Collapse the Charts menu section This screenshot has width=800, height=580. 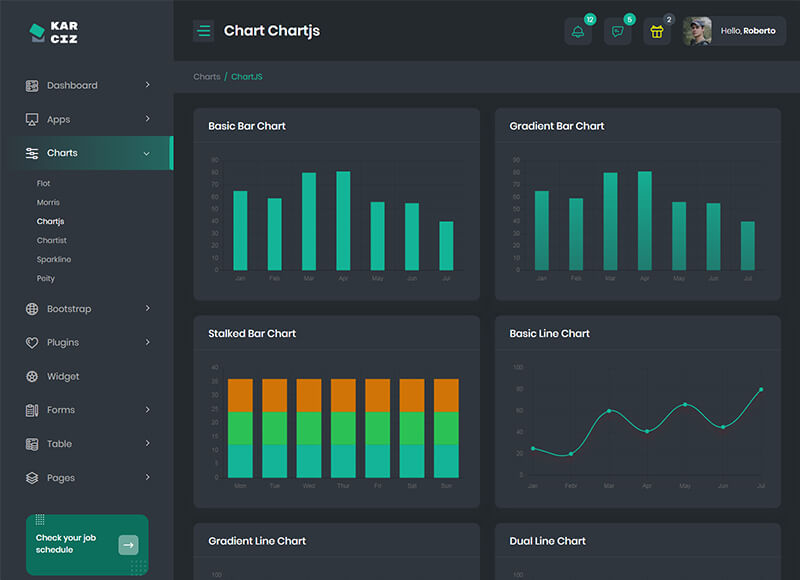(x=147, y=154)
